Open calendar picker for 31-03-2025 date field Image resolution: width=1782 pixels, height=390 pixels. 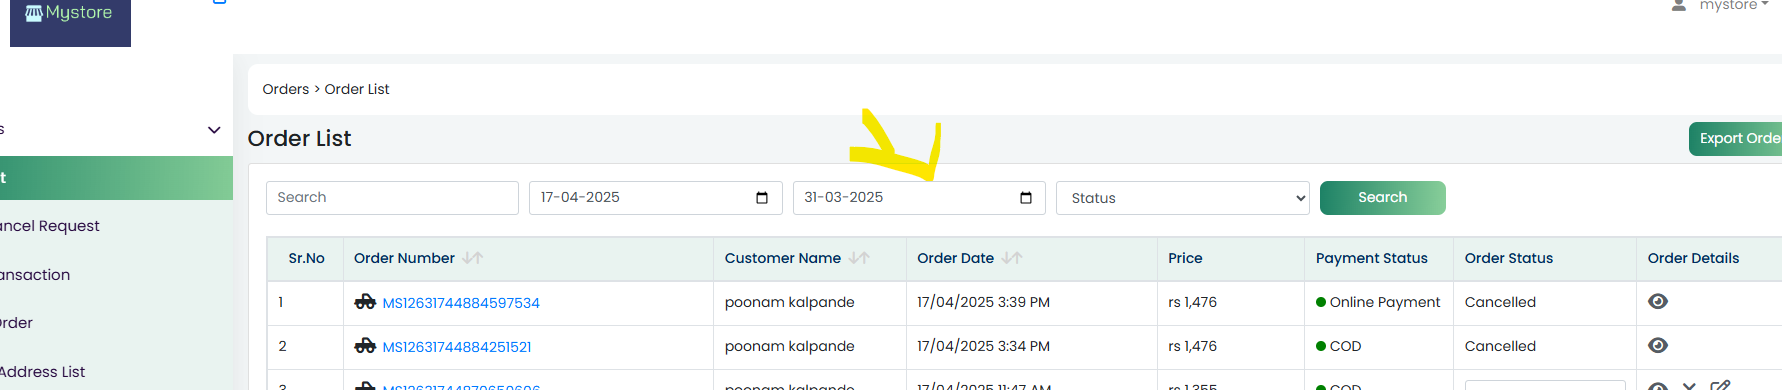pyautogui.click(x=1026, y=198)
